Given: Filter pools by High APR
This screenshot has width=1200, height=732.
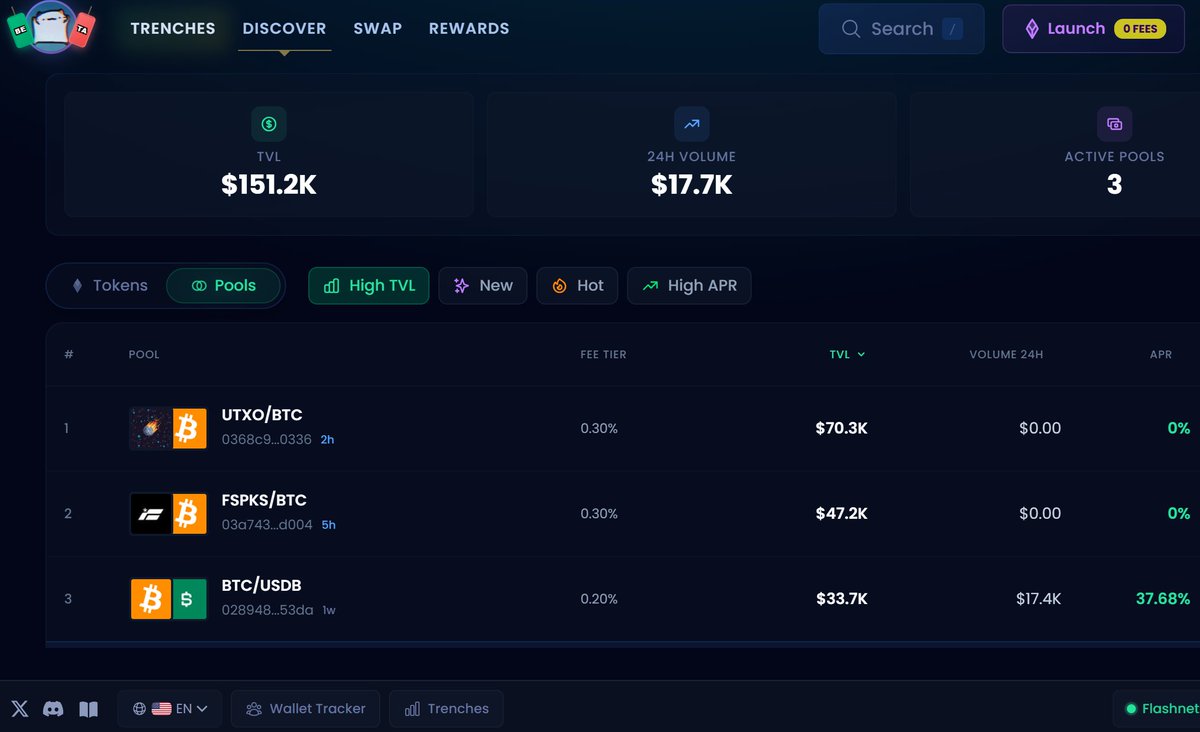Looking at the screenshot, I should [x=689, y=286].
